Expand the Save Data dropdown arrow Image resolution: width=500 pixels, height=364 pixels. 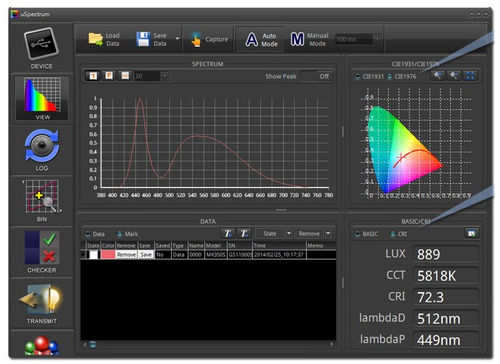click(177, 39)
